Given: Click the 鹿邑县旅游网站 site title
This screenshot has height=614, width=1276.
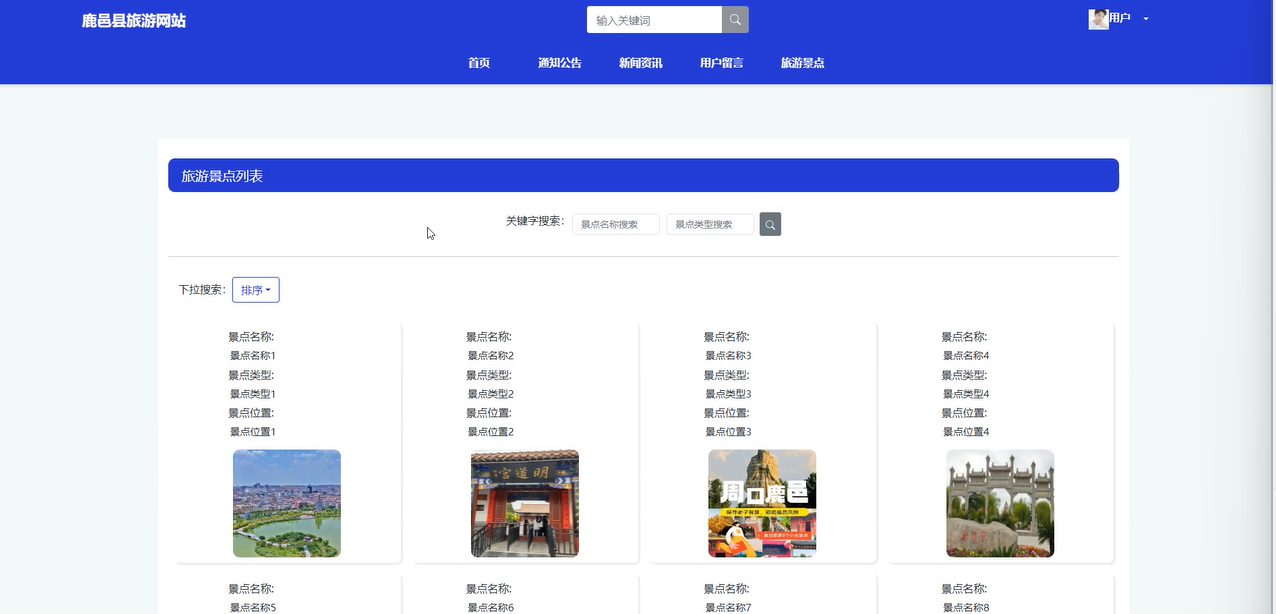Looking at the screenshot, I should tap(134, 21).
